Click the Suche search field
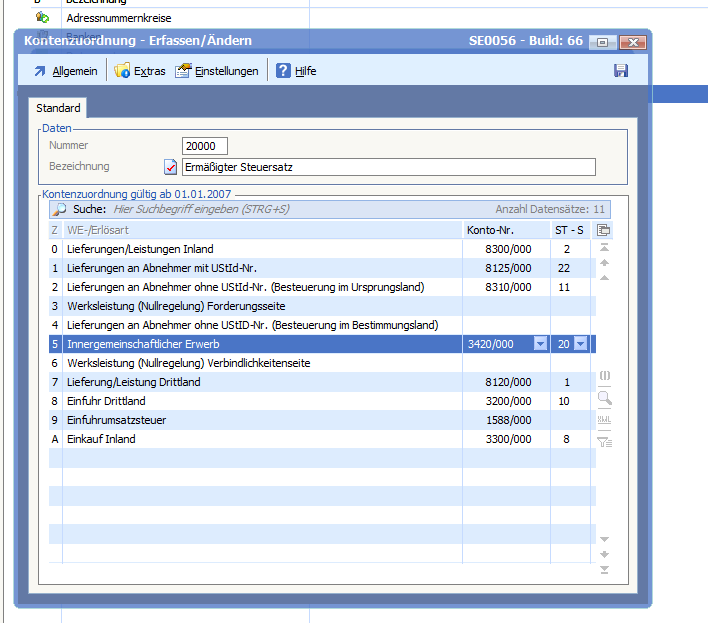The width and height of the screenshot is (708, 623). click(300, 210)
